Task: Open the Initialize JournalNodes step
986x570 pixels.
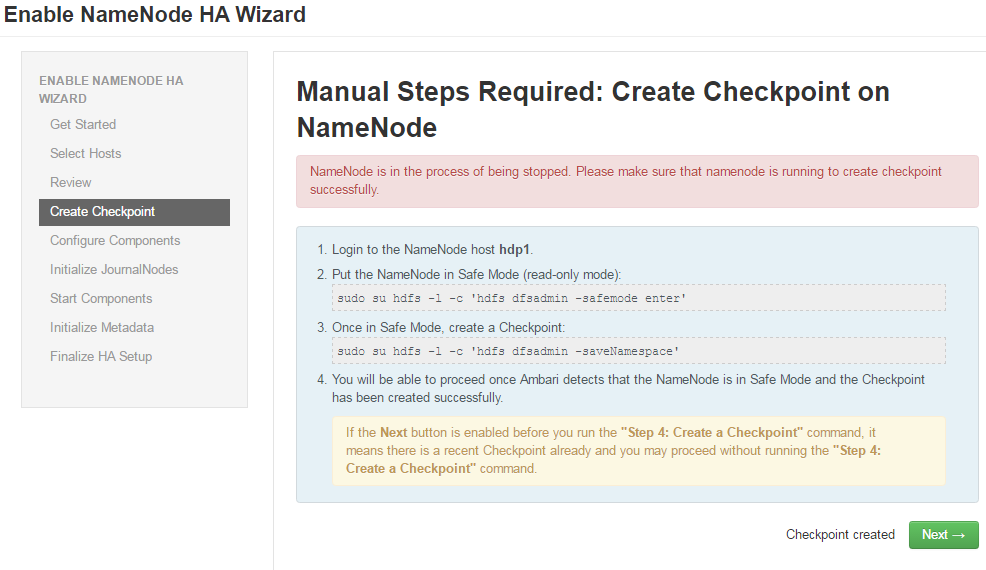Action: coord(114,269)
